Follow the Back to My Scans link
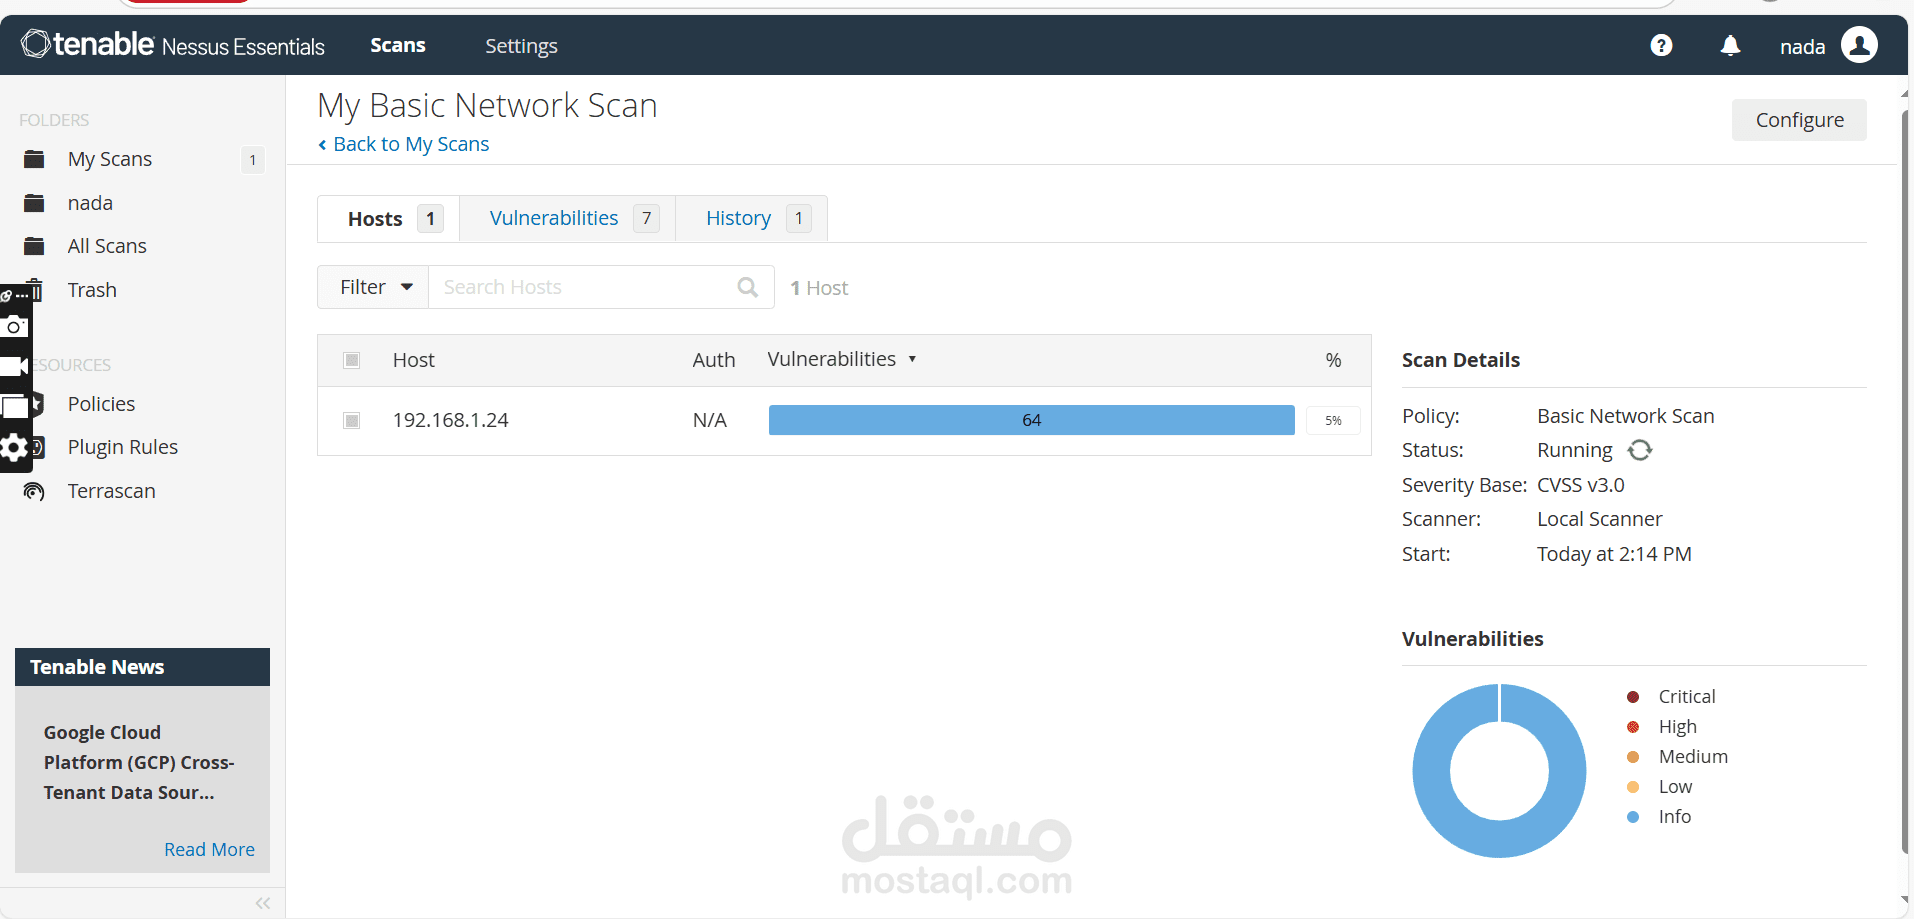 click(404, 144)
